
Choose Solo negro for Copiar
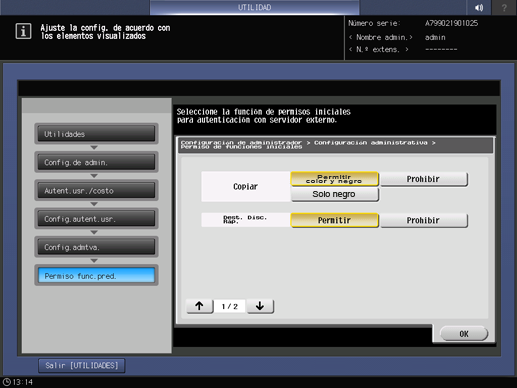(334, 194)
